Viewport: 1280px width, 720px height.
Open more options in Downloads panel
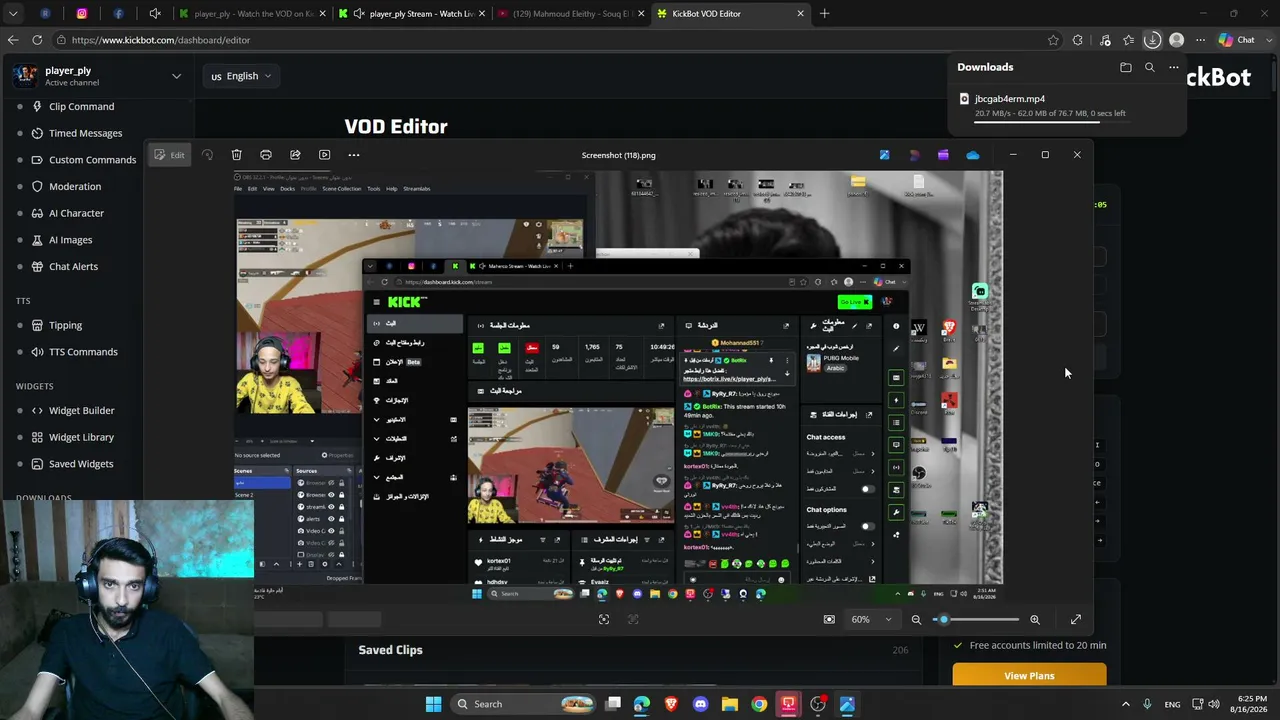pyautogui.click(x=1174, y=67)
